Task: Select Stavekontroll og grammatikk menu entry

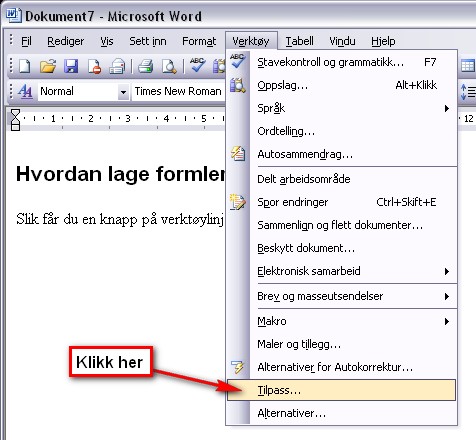Action: point(342,62)
